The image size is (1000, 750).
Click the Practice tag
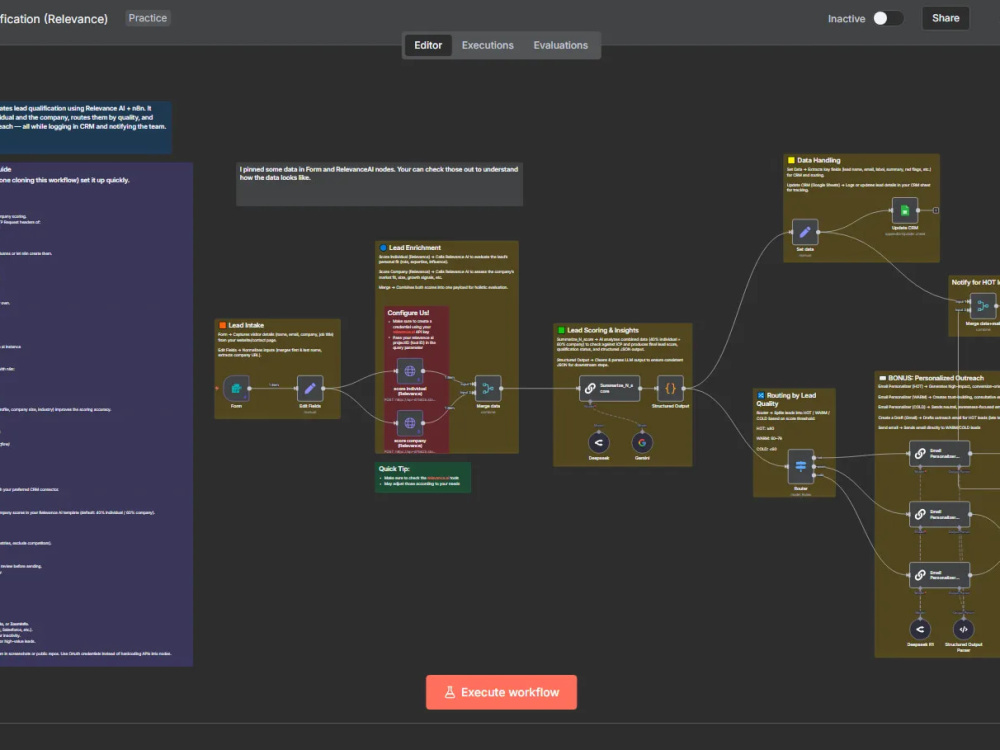[147, 18]
